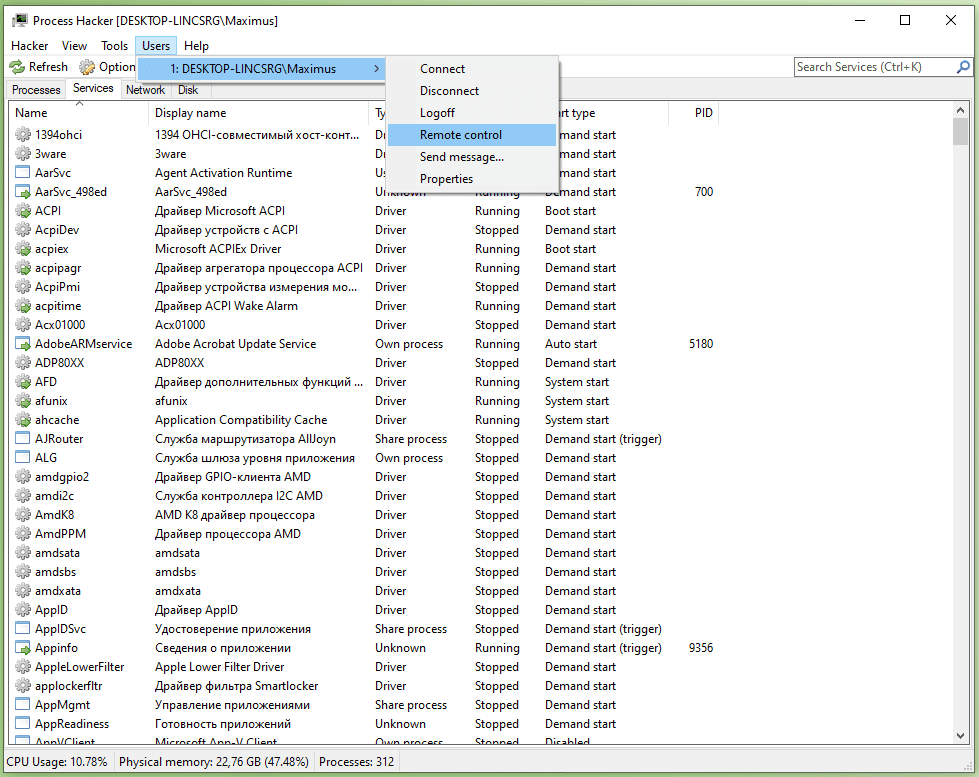Click the gear icon of 1394ohci service
Viewport: 979px width, 777px height.
pyautogui.click(x=23, y=135)
